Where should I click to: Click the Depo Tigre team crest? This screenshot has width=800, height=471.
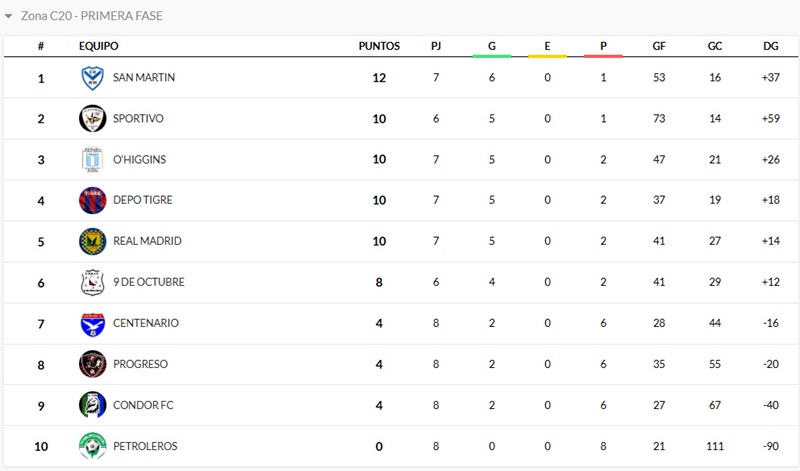coord(92,201)
